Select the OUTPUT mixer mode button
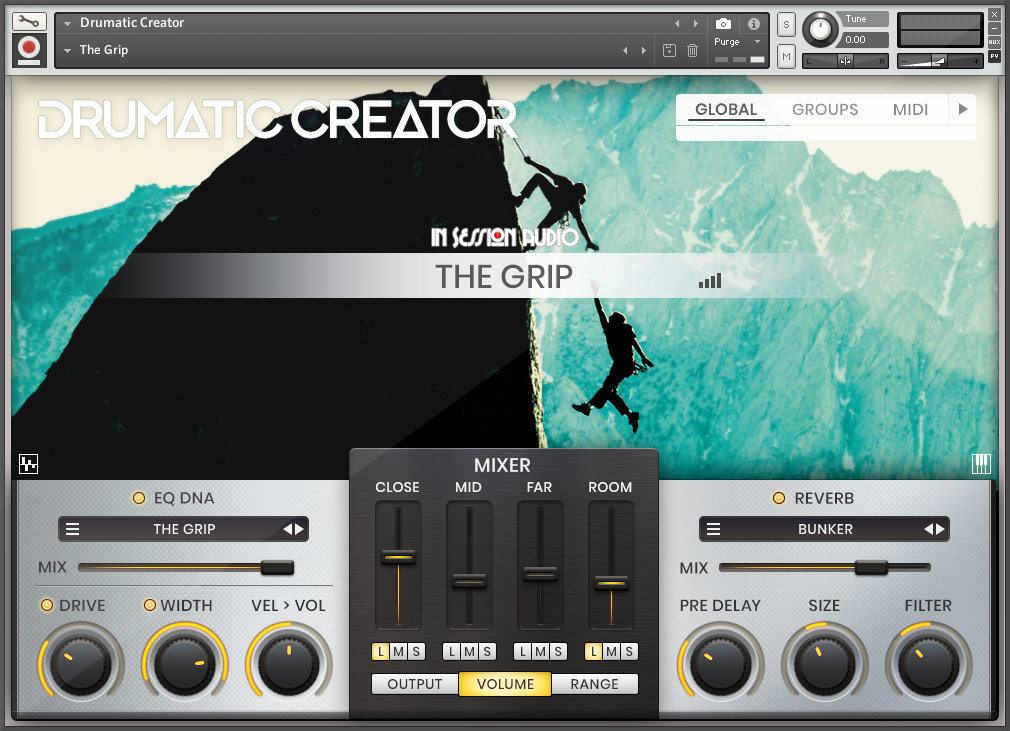This screenshot has width=1010, height=731. [414, 684]
